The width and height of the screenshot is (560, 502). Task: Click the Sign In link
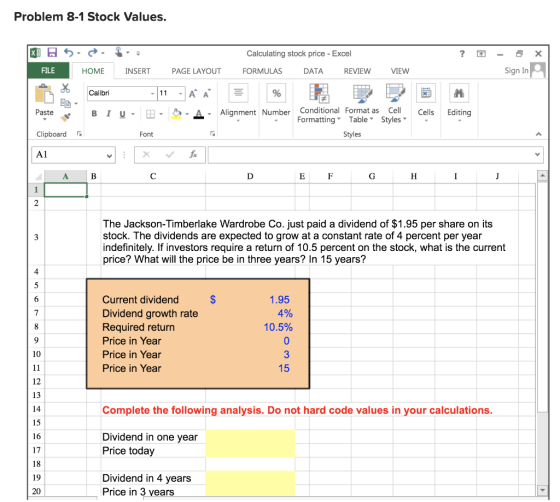click(x=516, y=70)
